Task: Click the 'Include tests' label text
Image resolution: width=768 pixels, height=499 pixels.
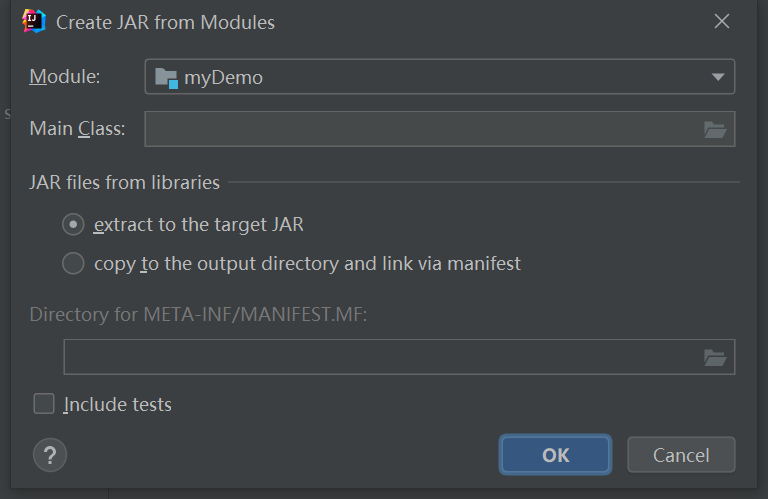Action: (x=118, y=405)
